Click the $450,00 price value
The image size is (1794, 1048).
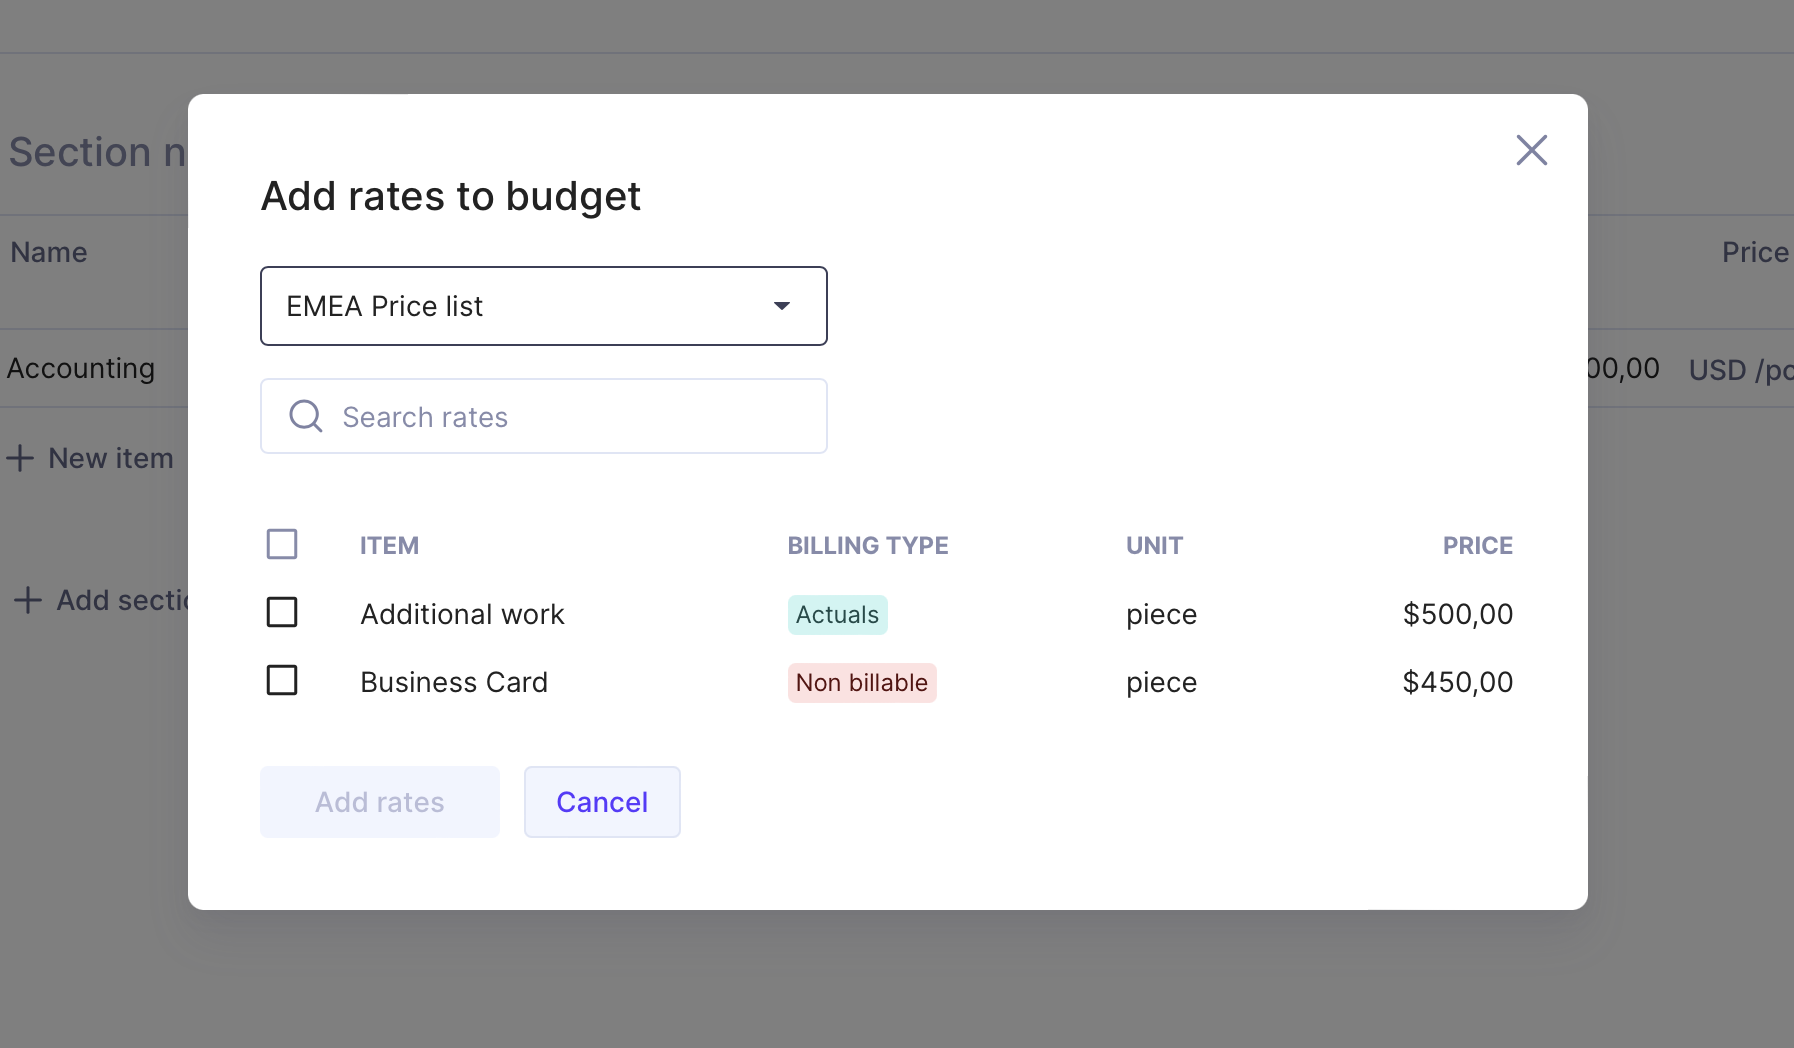[1458, 682]
